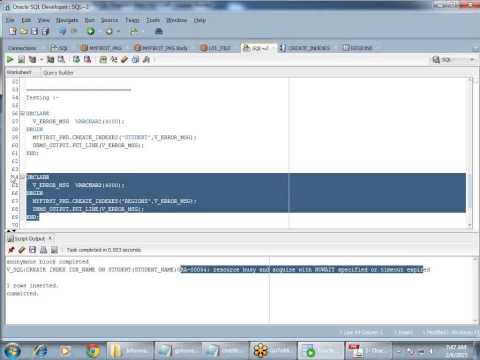Click 'anonymous block completed' output text
Screen dimensions: 480x360
48,262
